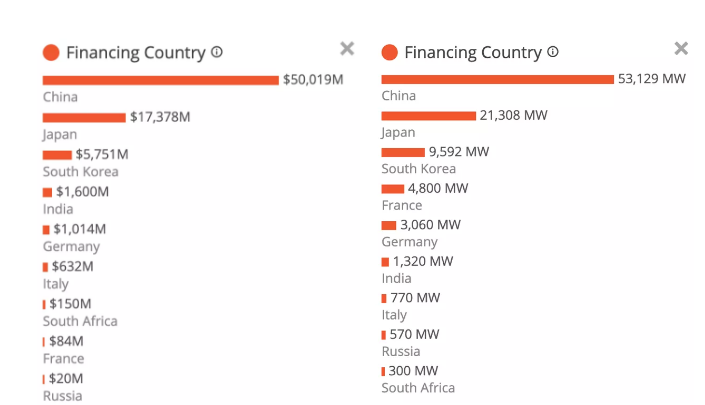Click the Japan $17,378M bar
705x405 pixels.
click(84, 117)
